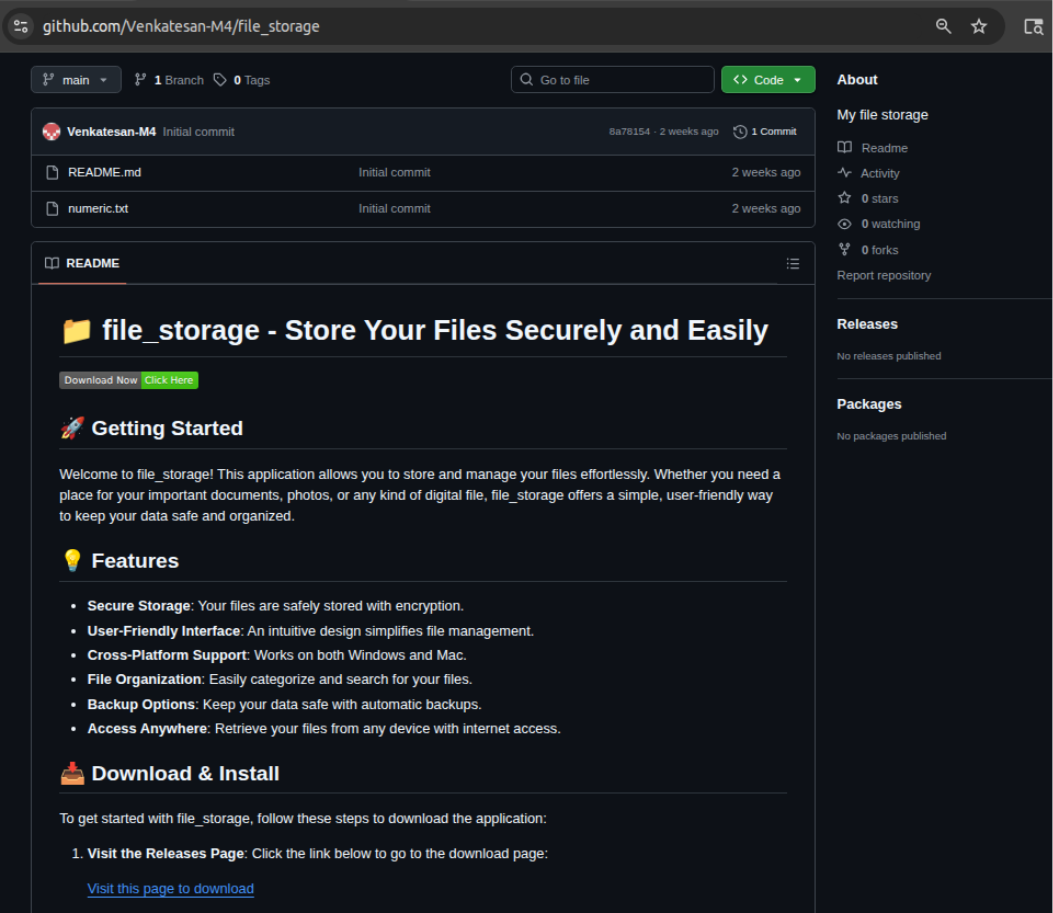Open the 0 Tags link
Screen dimensions: 1053x913
(x=242, y=80)
